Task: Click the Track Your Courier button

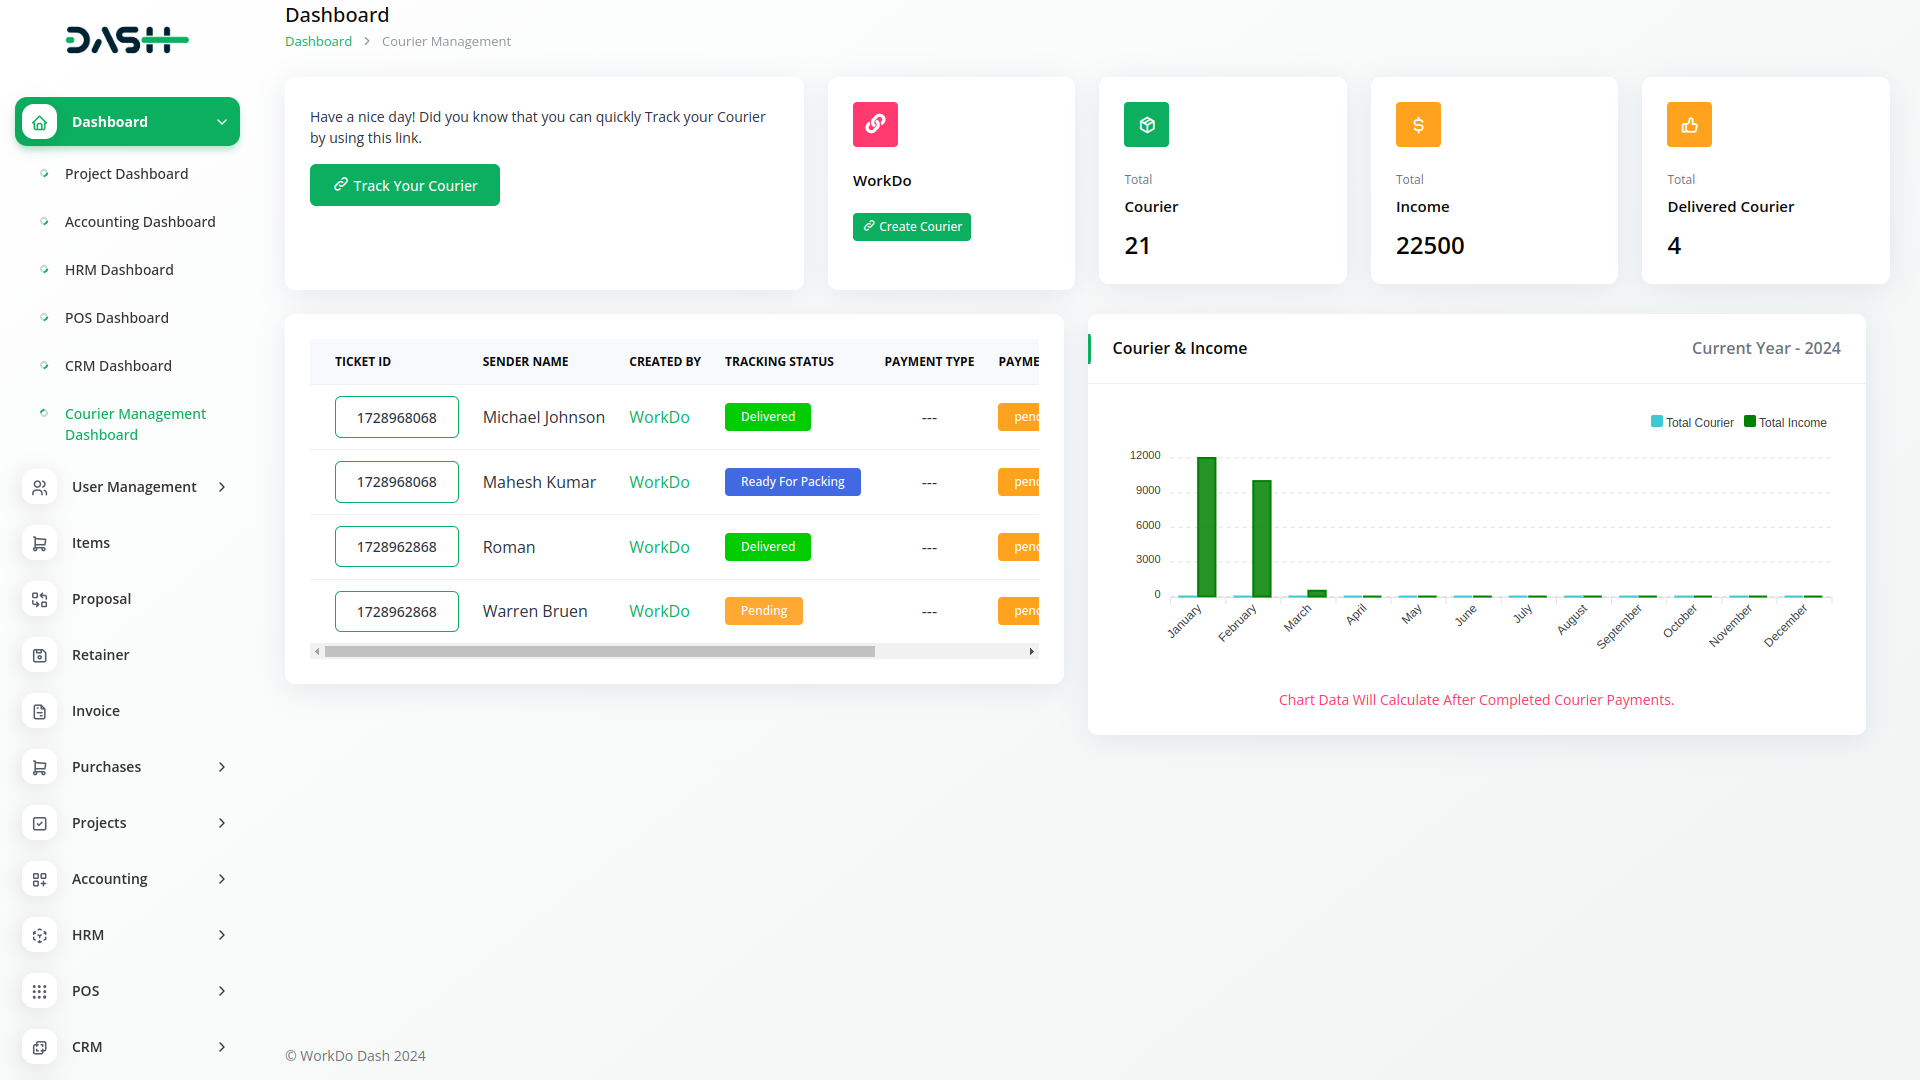Action: pyautogui.click(x=405, y=185)
